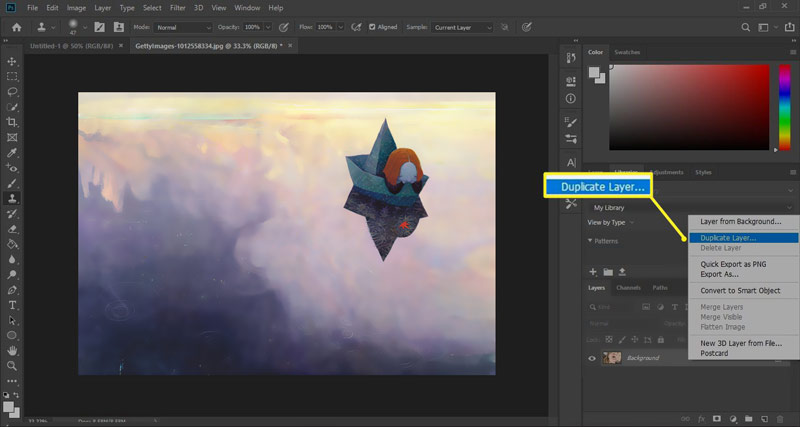
Task: Pick a color in the color picker field
Action: point(690,105)
